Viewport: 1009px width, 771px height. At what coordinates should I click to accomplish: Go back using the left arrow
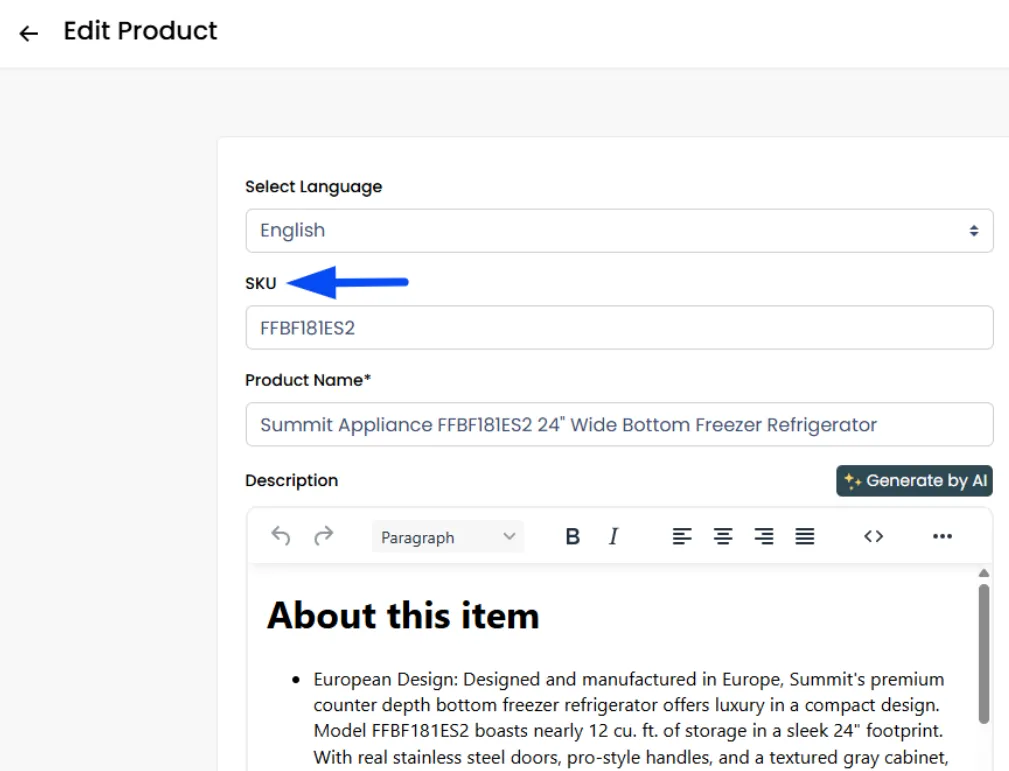(x=28, y=33)
